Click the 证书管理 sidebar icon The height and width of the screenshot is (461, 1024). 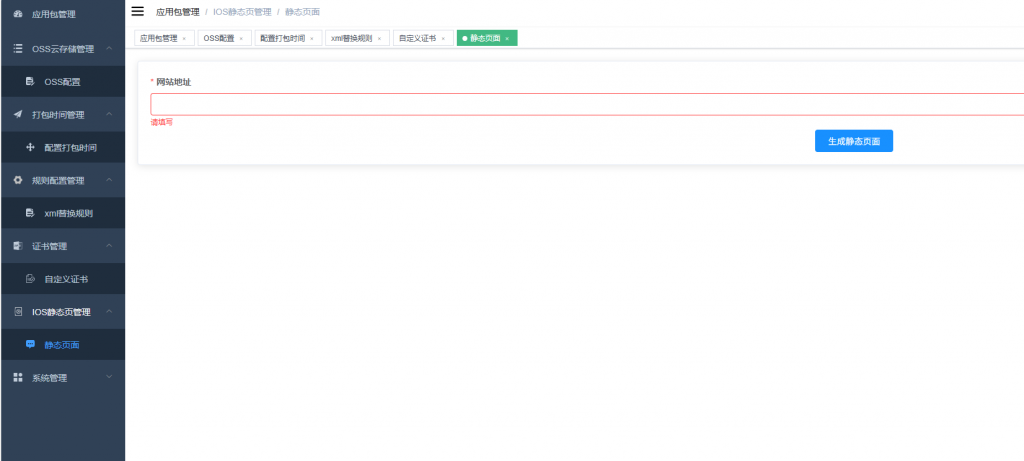click(x=18, y=246)
